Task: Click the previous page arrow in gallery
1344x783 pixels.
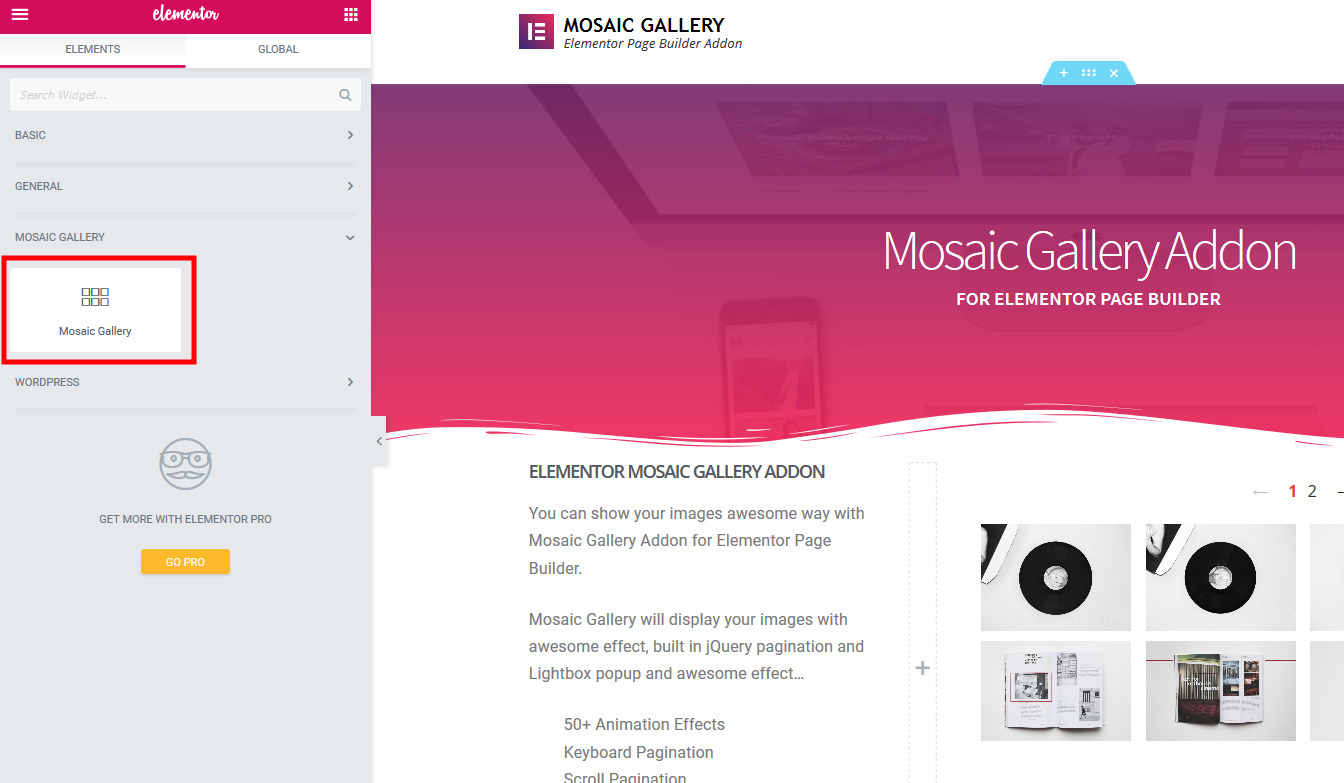Action: [x=1260, y=492]
